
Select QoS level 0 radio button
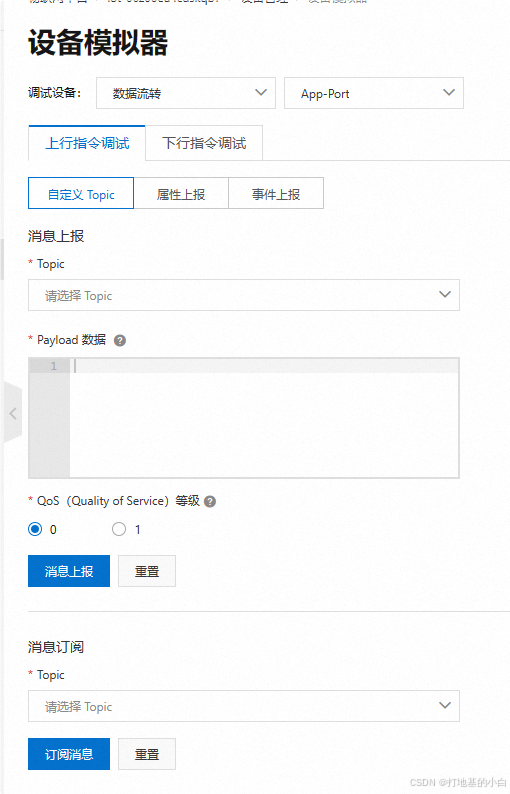point(35,529)
